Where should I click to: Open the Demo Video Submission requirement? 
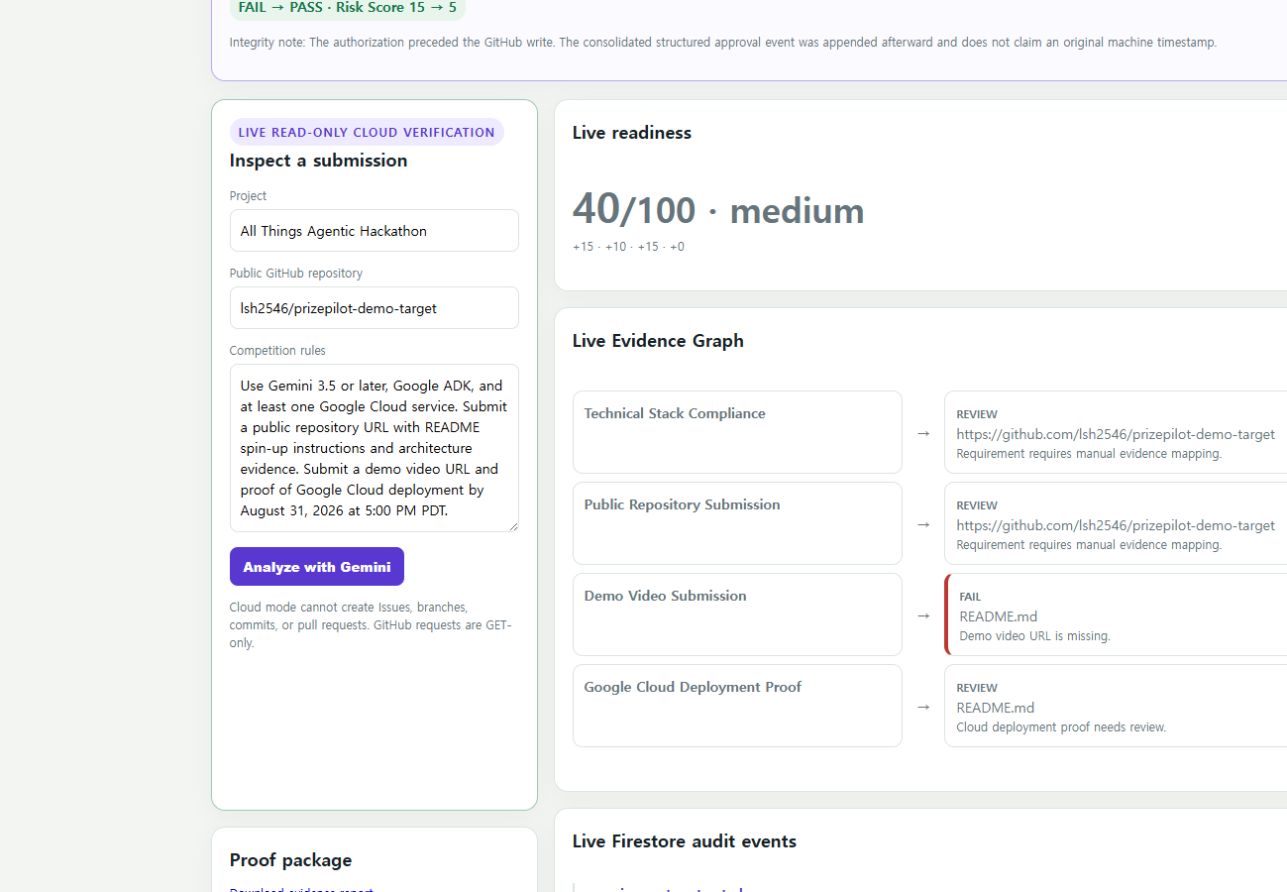click(x=737, y=614)
